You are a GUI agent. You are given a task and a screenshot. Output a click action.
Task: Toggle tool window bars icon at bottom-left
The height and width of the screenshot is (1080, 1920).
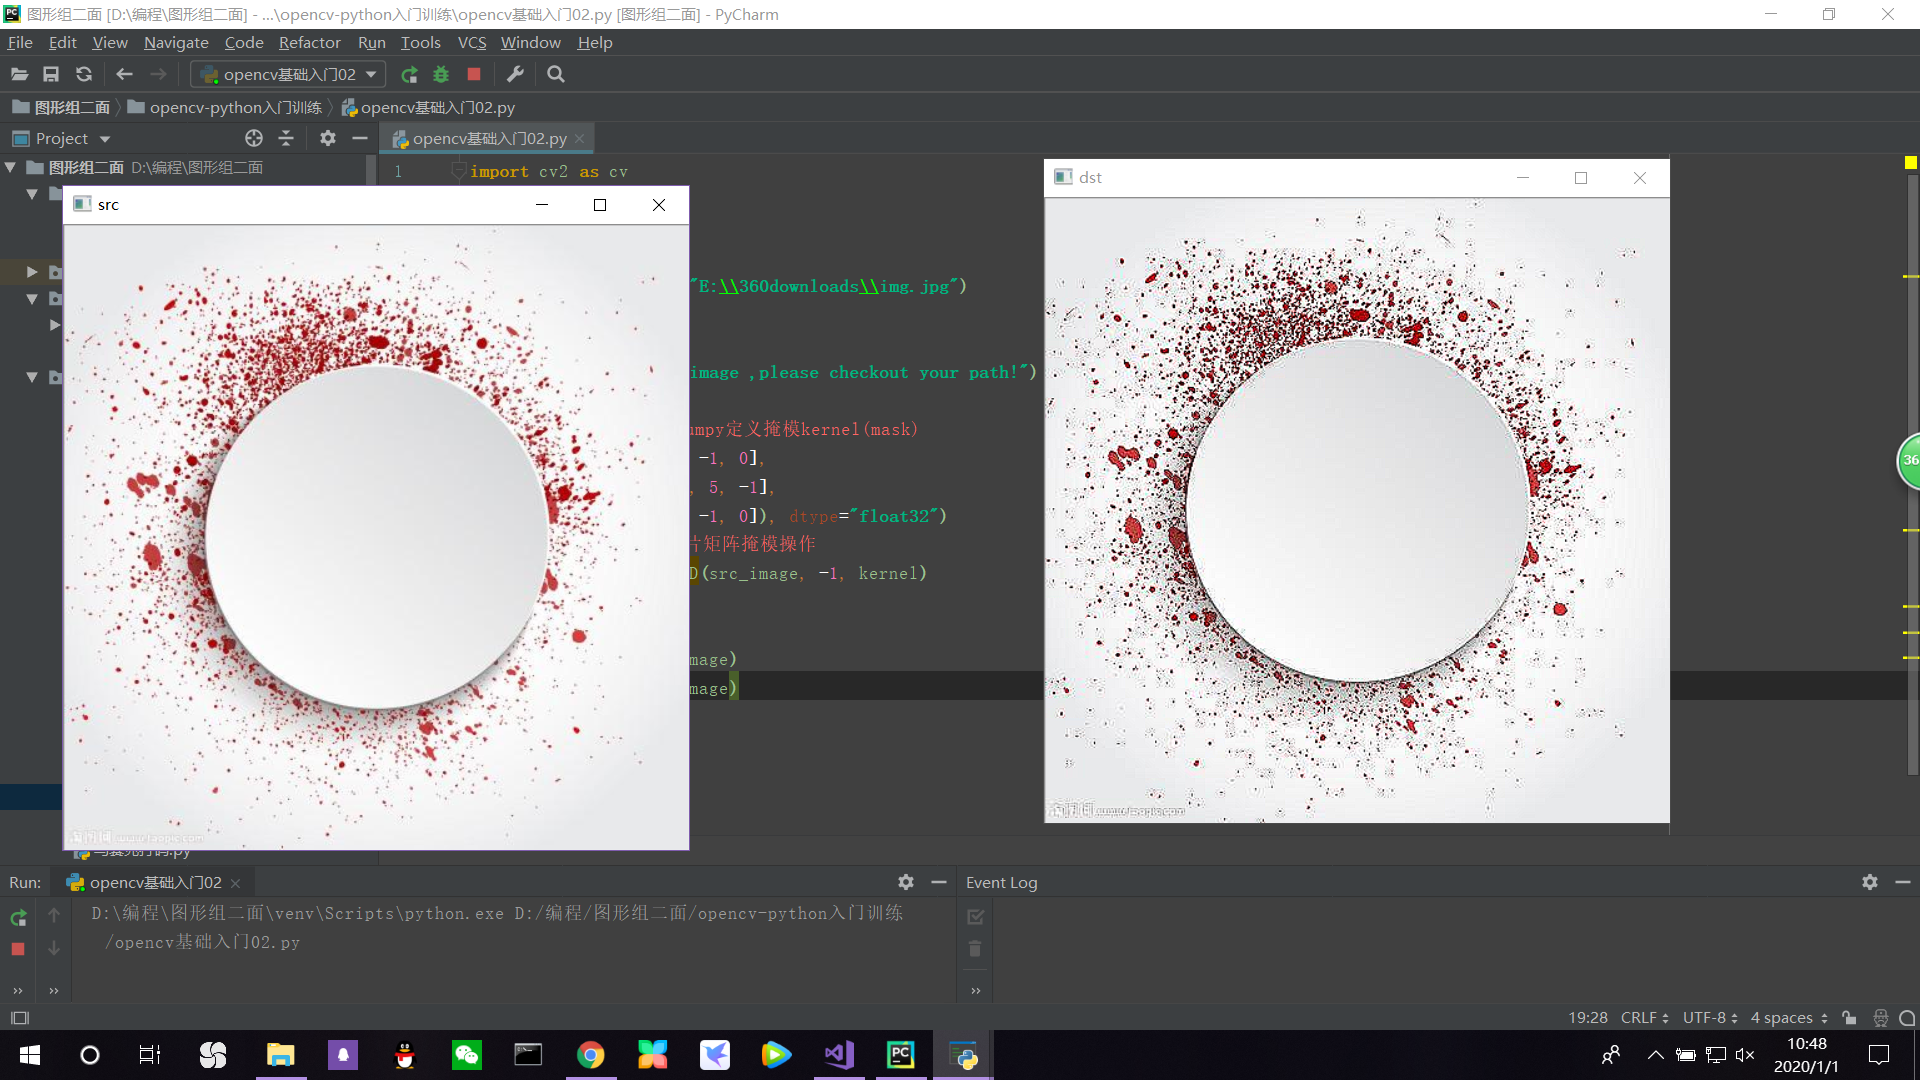point(20,1017)
